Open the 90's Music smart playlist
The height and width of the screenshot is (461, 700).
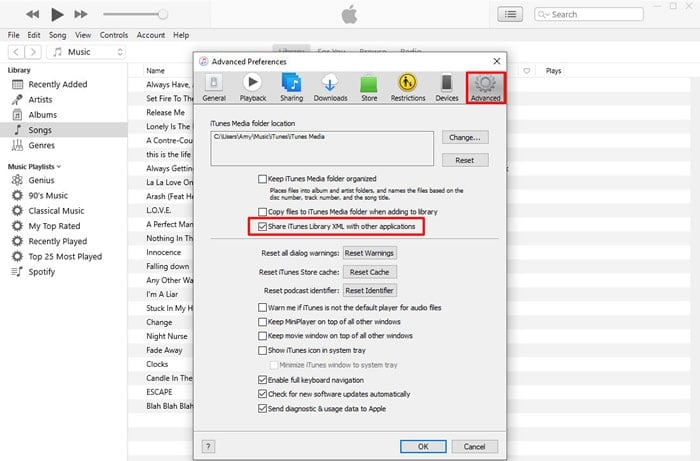(48, 195)
